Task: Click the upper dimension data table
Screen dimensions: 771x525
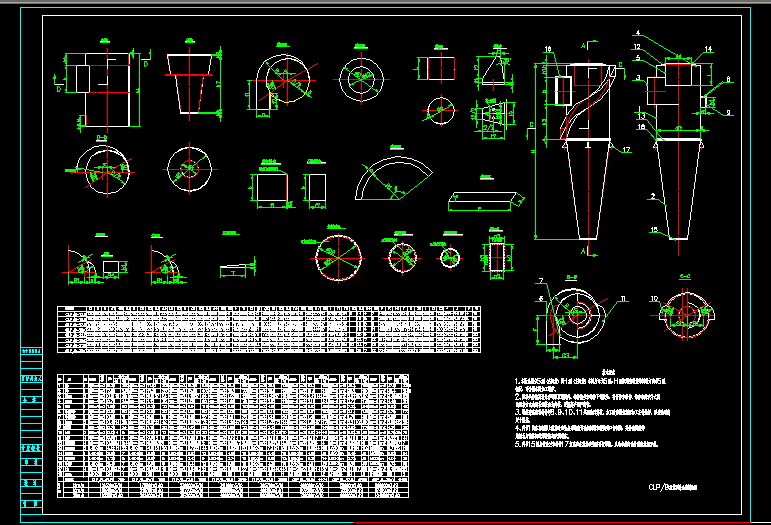Action: click(269, 329)
